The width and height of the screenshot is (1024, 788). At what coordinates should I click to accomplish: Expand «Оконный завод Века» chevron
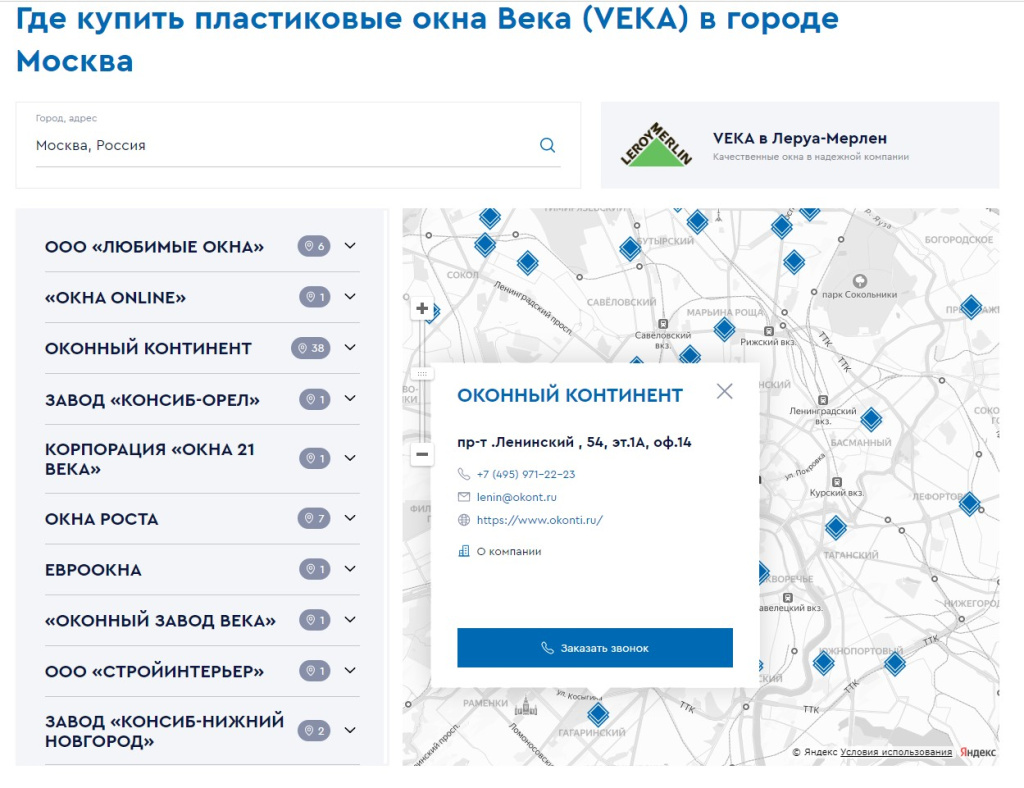350,620
